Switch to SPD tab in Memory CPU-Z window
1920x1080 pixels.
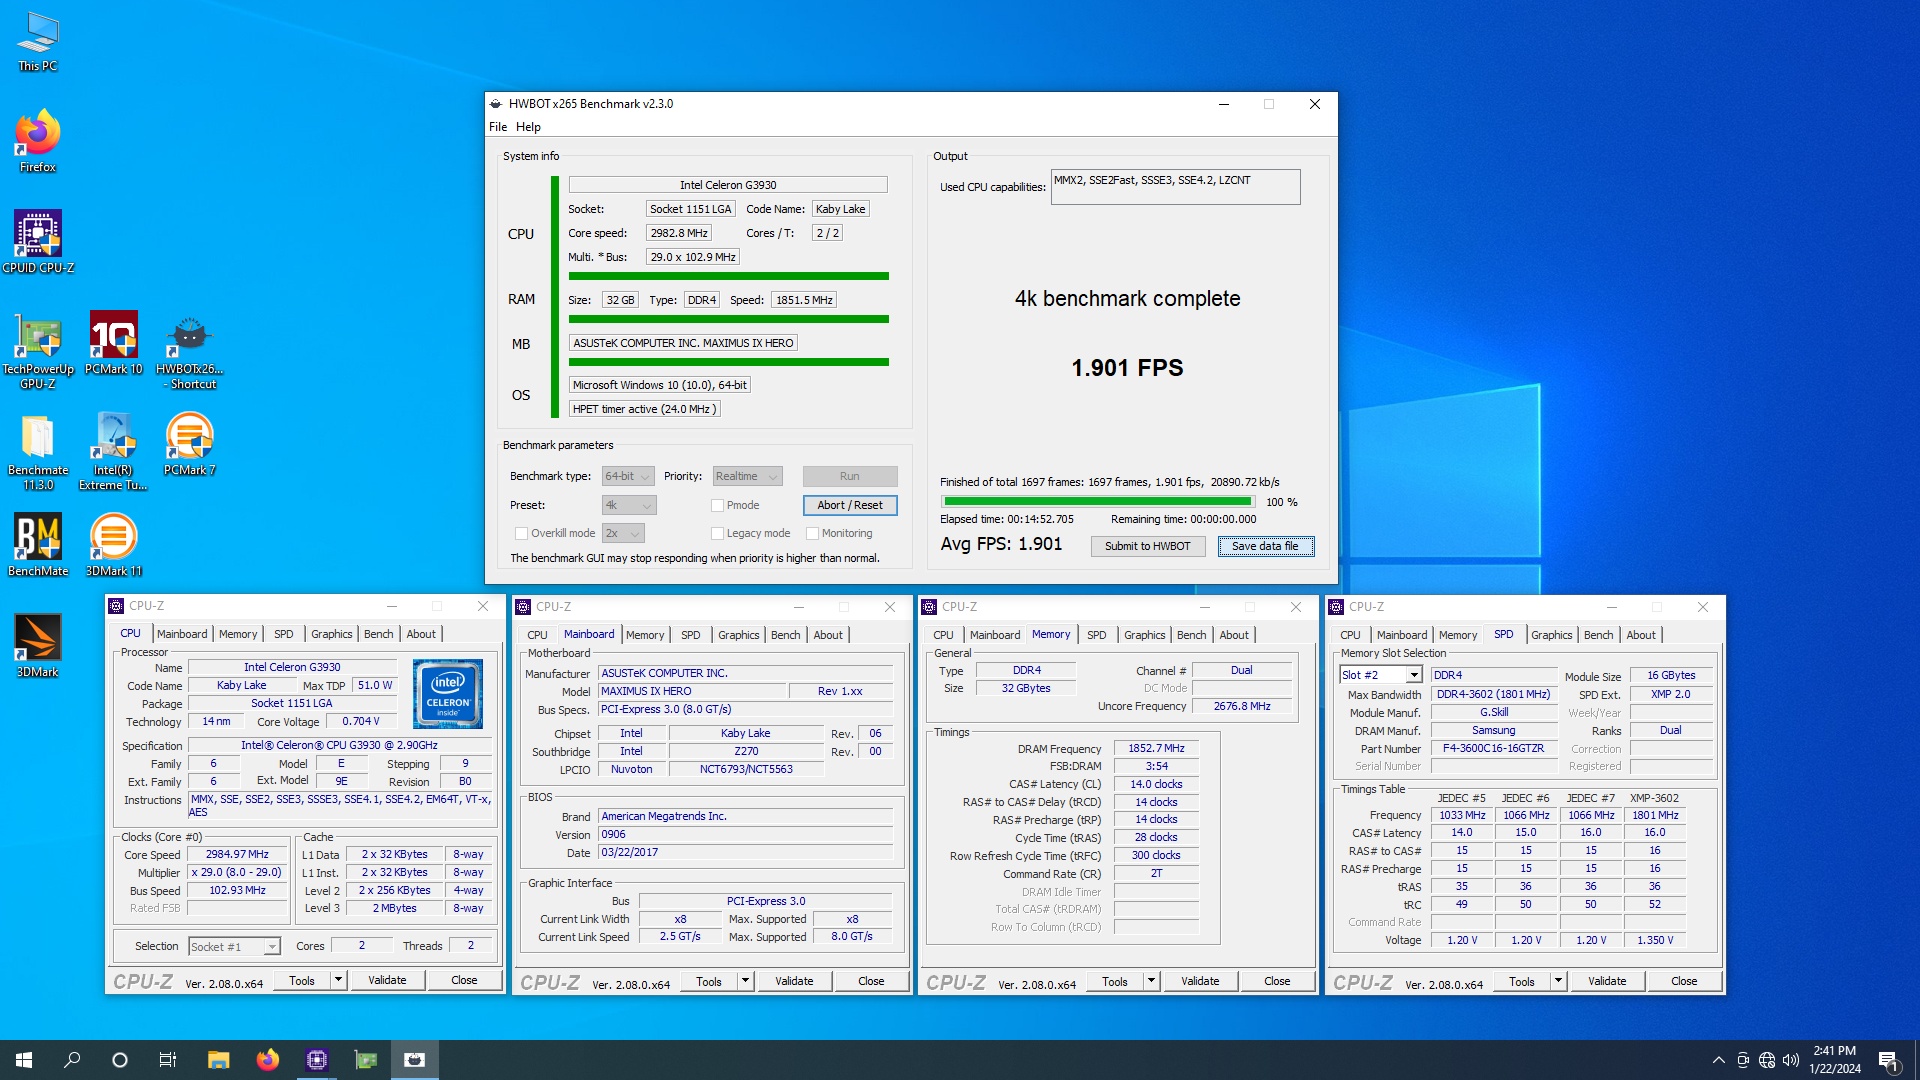[1097, 635]
